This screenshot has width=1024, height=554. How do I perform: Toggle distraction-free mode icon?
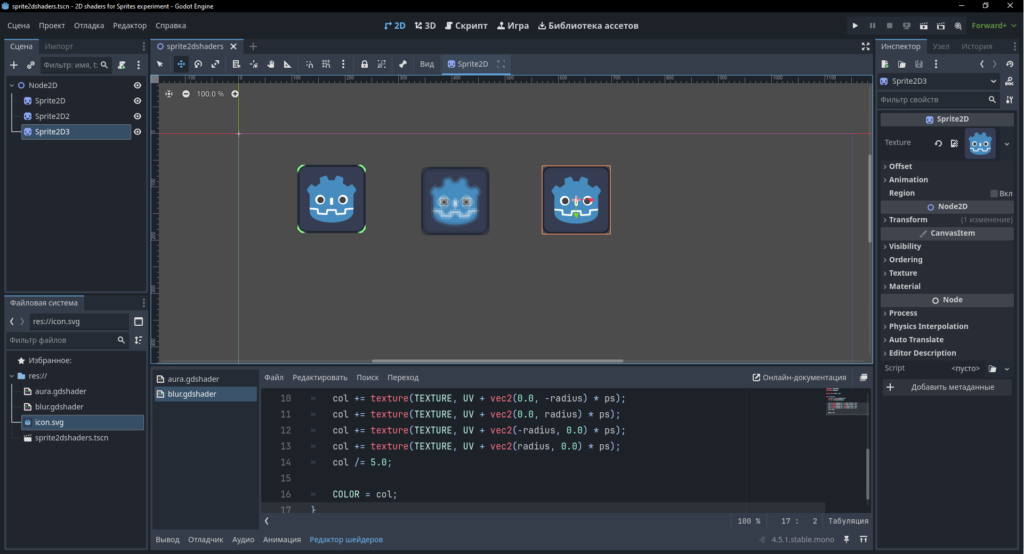coord(865,46)
